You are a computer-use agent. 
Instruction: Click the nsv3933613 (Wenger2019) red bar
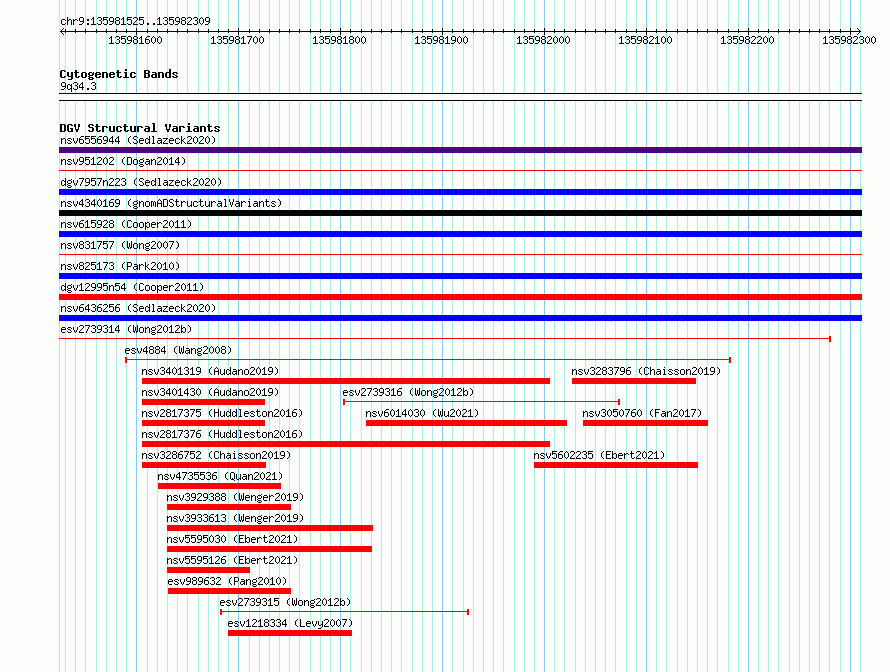coord(270,528)
